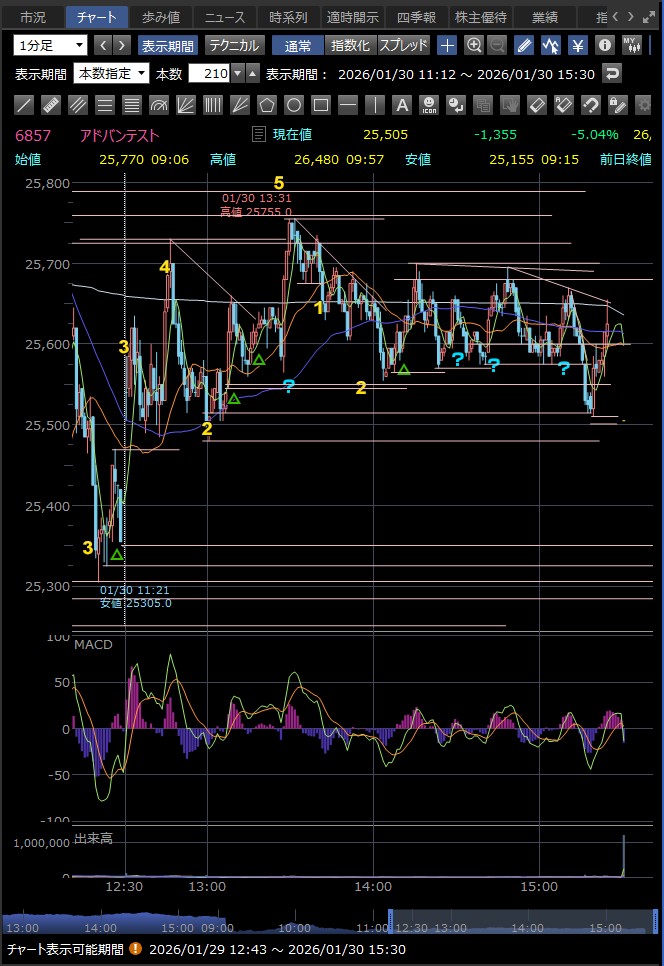The height and width of the screenshot is (966, 664).
Task: Activate the magnet snap tool
Action: (590, 105)
